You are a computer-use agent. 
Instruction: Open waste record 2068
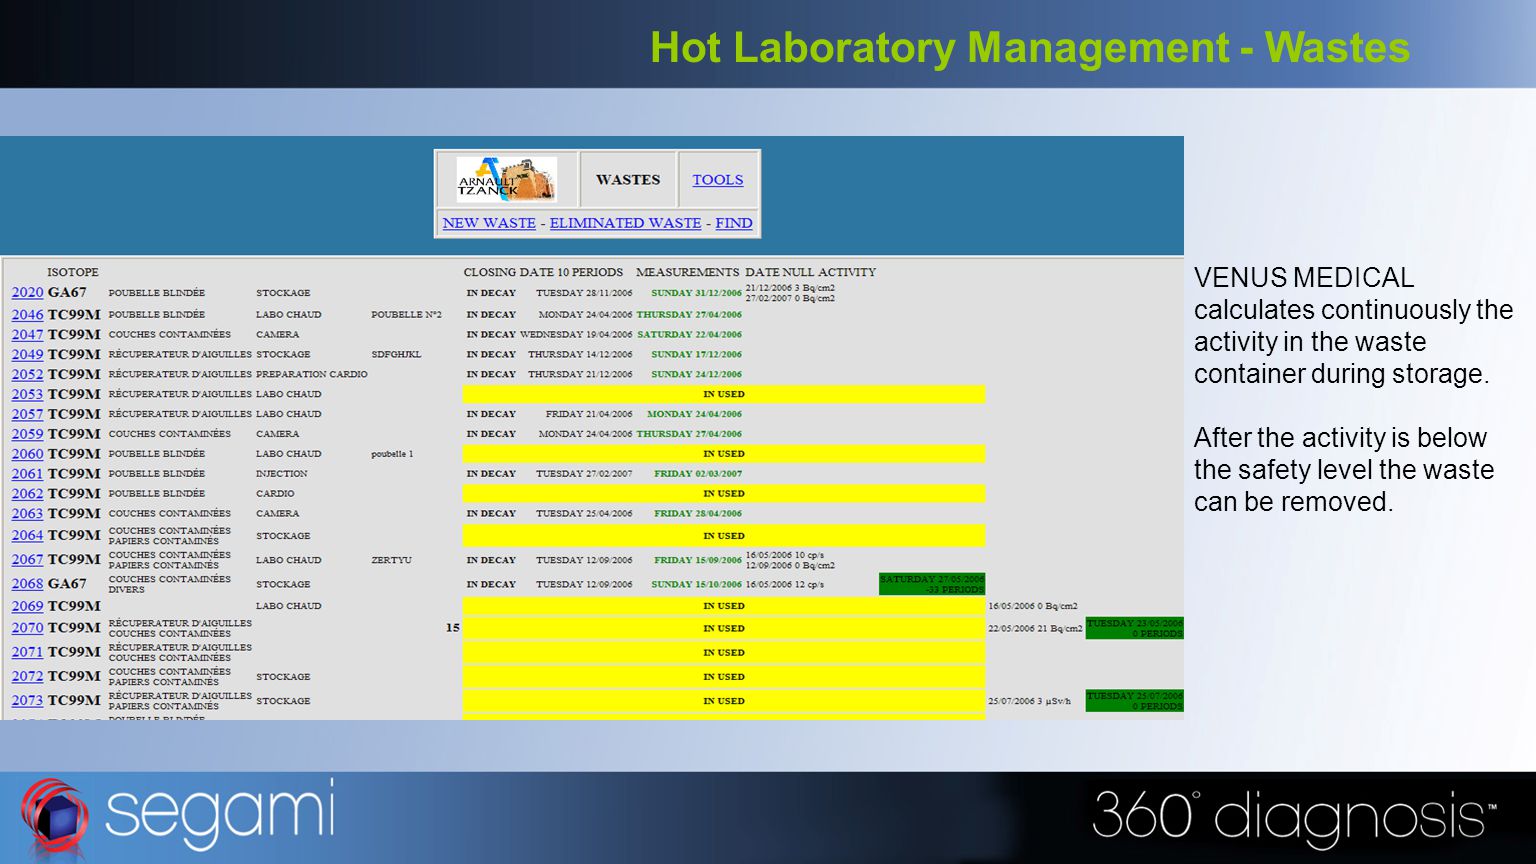click(x=27, y=584)
